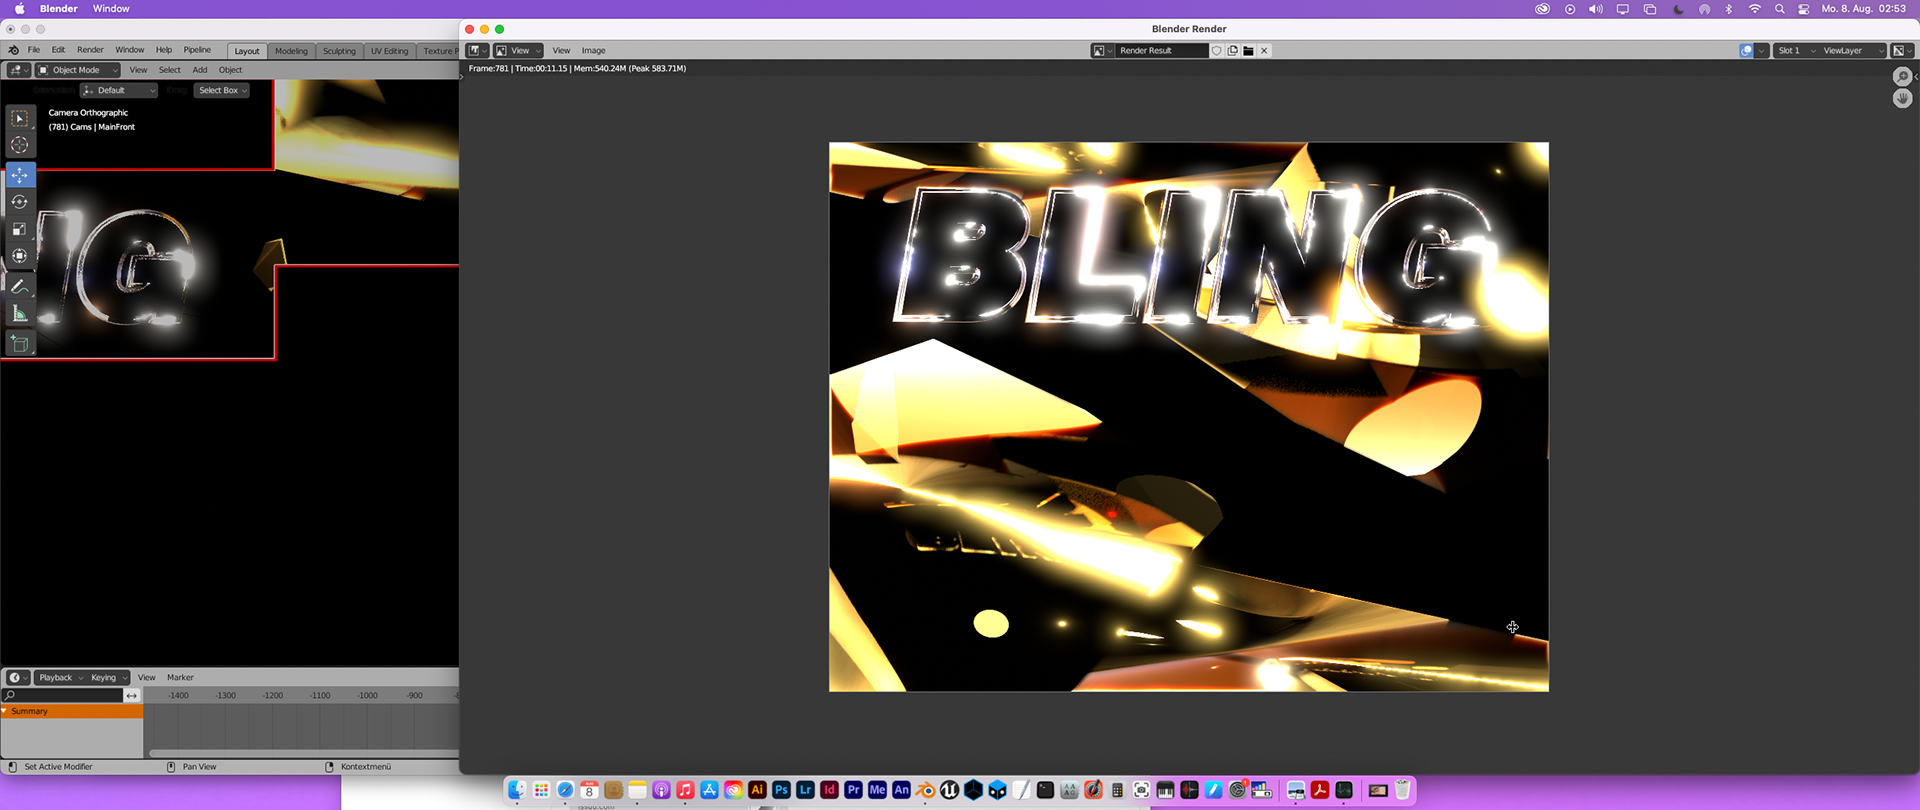Collapse the Summary row in timeline
This screenshot has width=1920, height=810.
click(6, 712)
